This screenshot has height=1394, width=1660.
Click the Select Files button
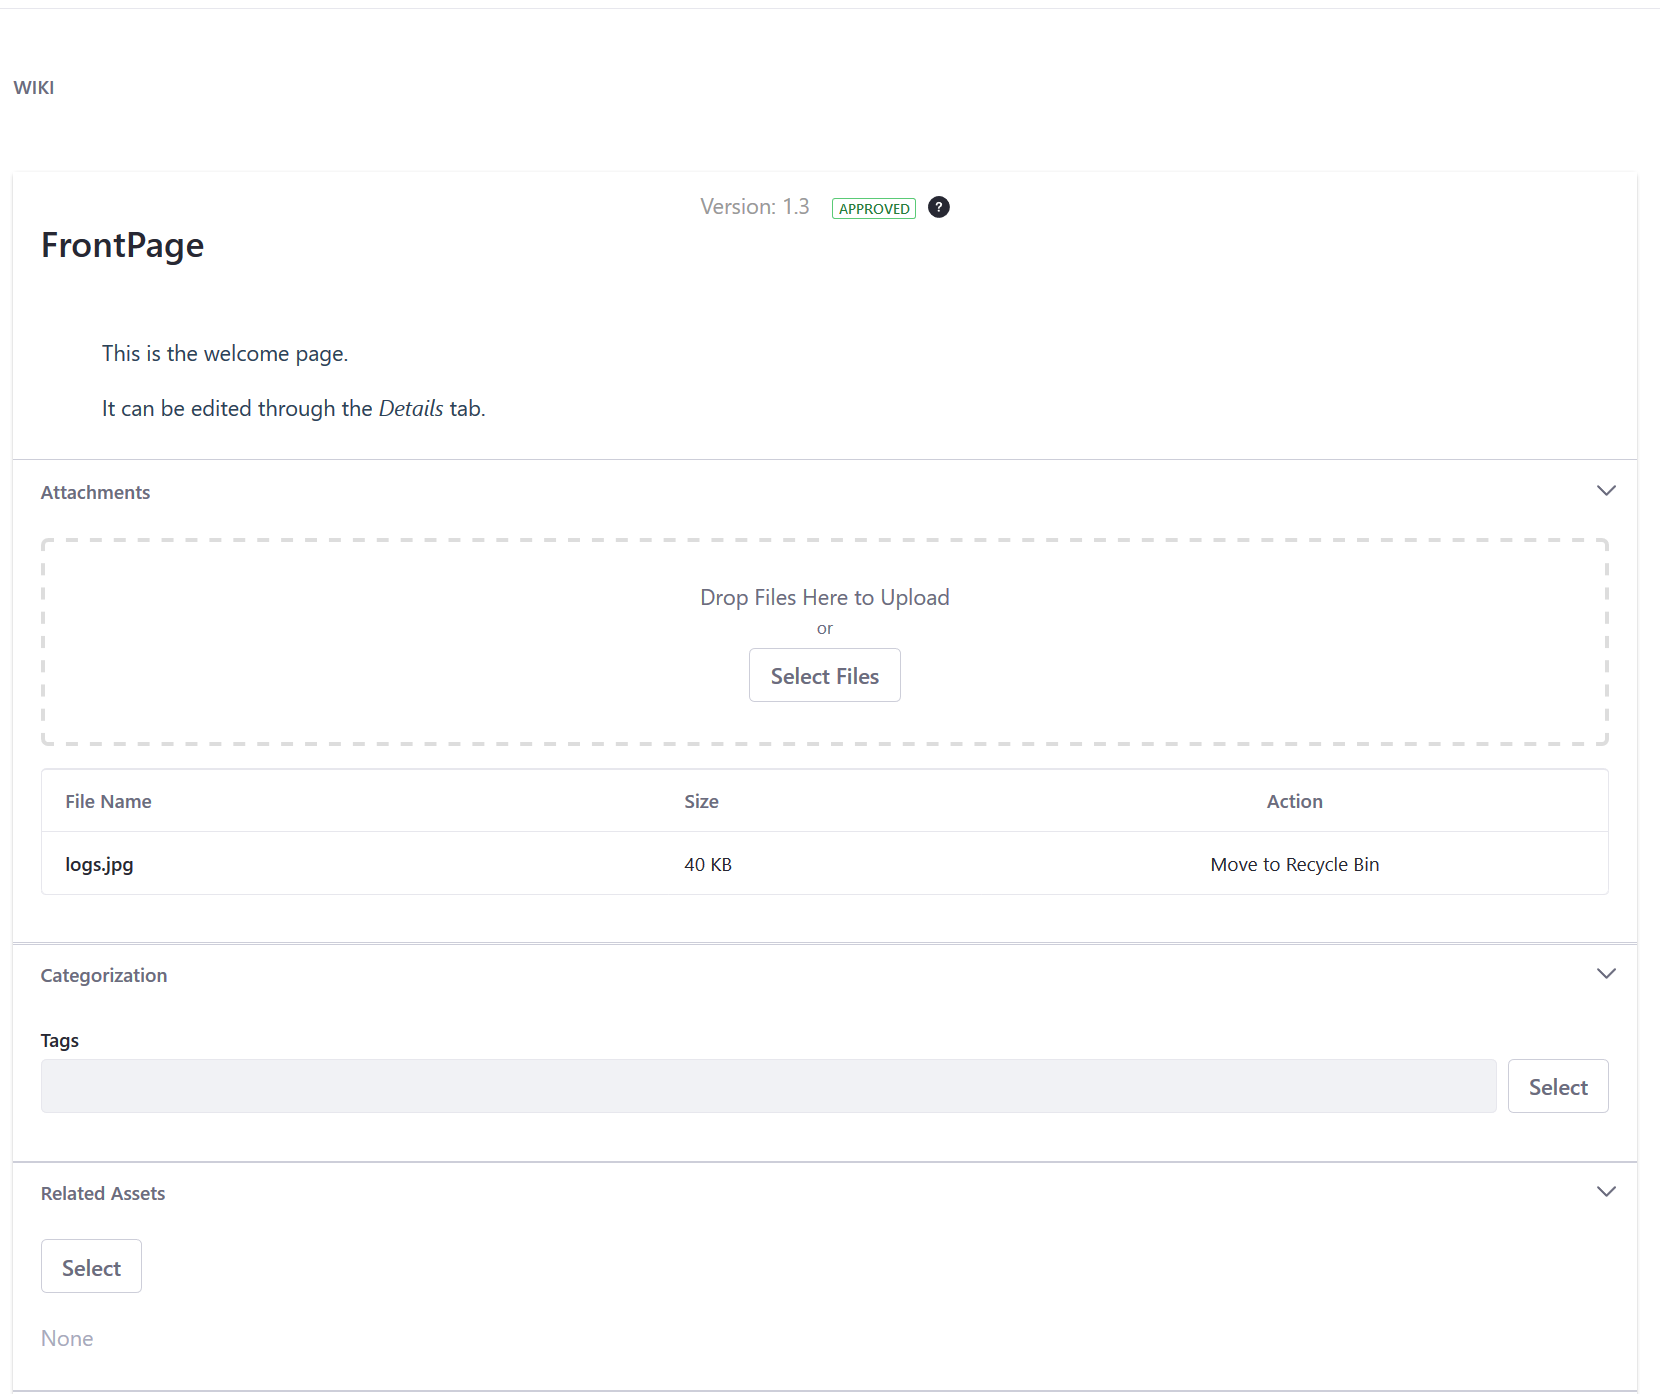(x=824, y=675)
